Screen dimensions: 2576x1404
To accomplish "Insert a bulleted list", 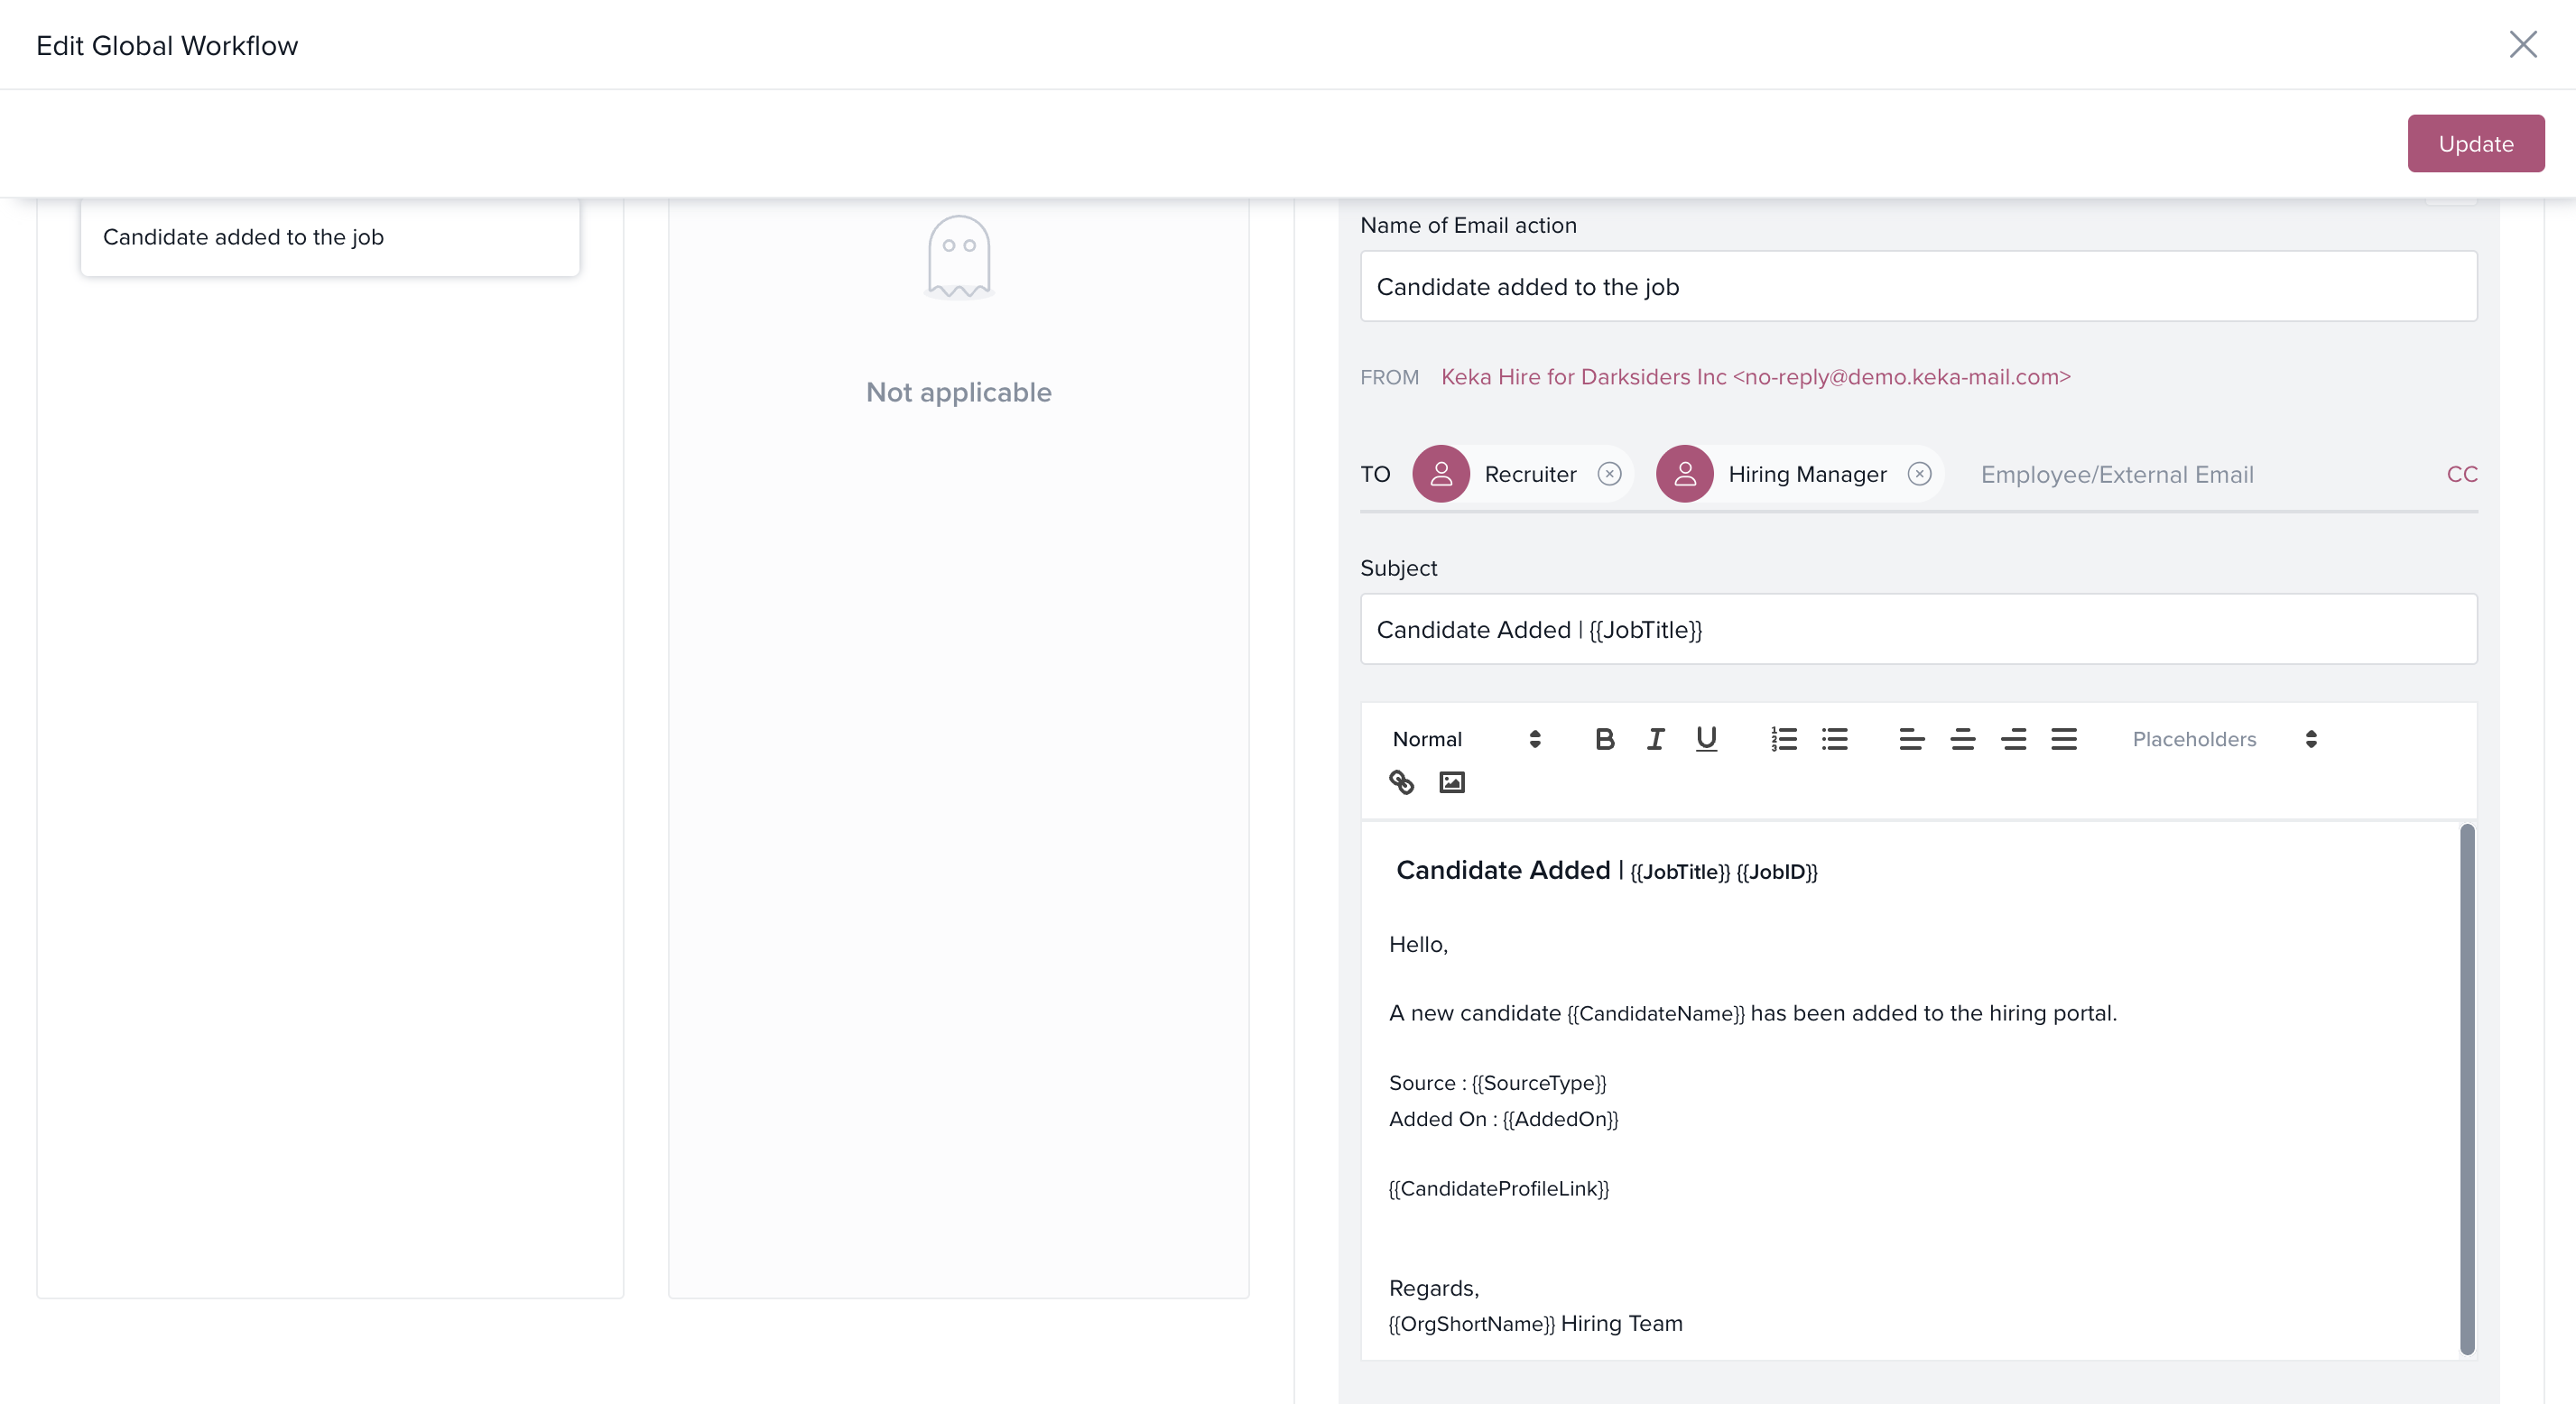I will 1835,739.
